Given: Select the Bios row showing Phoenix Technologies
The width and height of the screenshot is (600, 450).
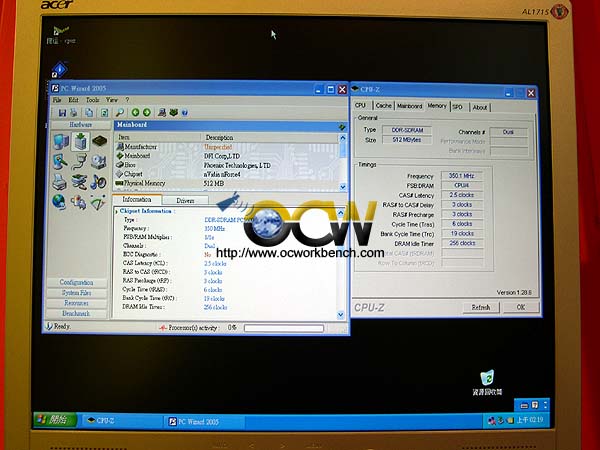Looking at the screenshot, I should [227, 165].
